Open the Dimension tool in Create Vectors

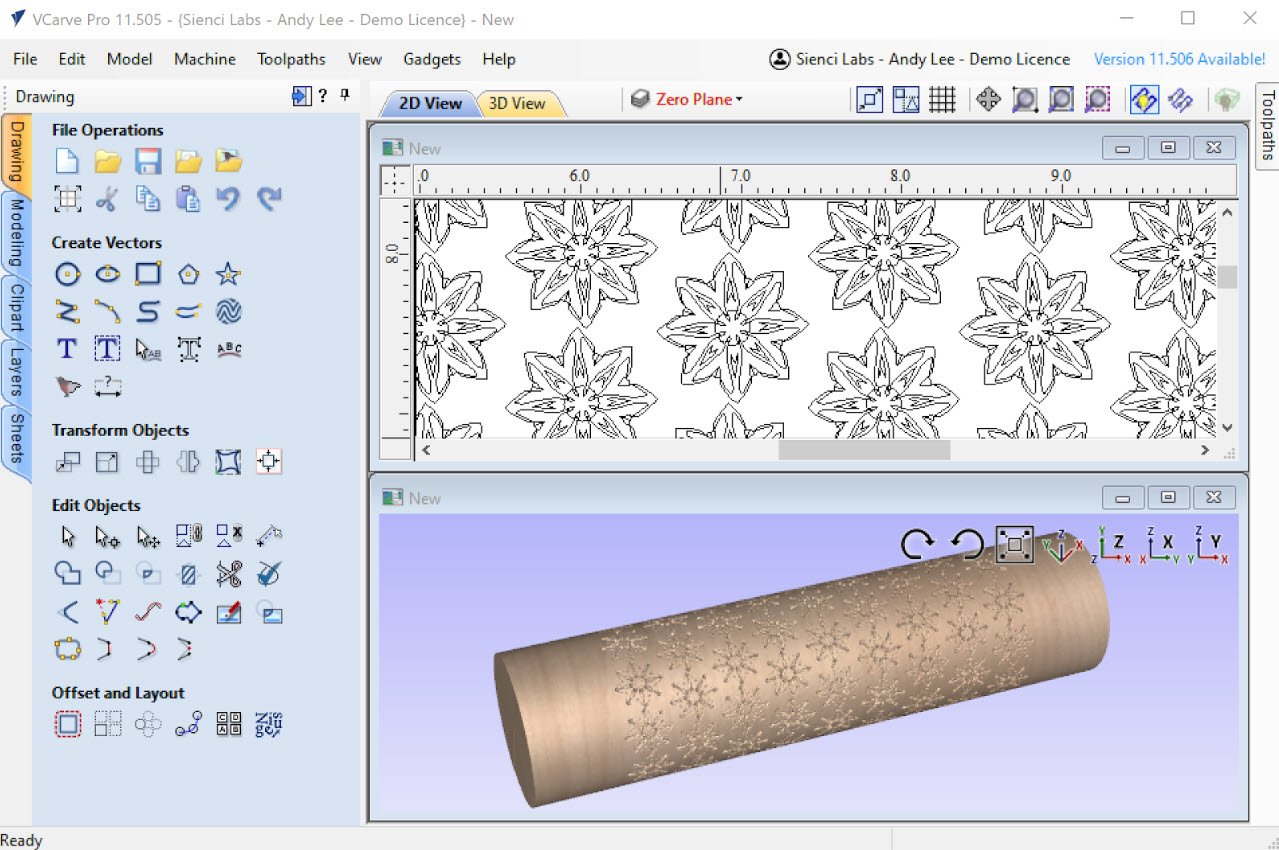point(107,387)
